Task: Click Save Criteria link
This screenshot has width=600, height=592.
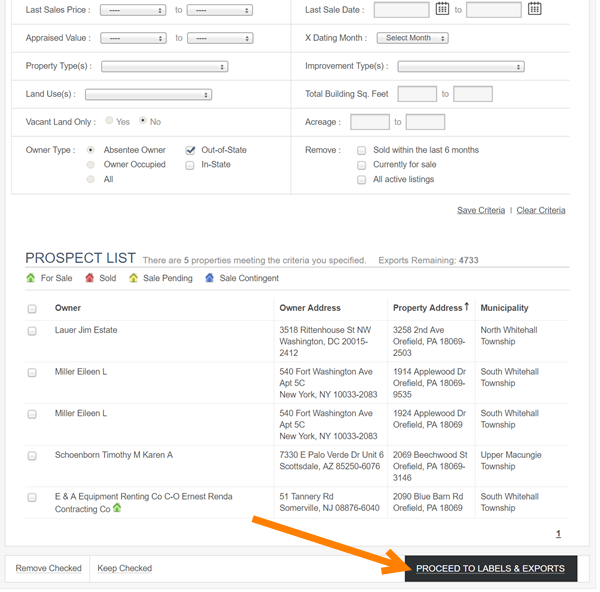Action: [x=481, y=210]
